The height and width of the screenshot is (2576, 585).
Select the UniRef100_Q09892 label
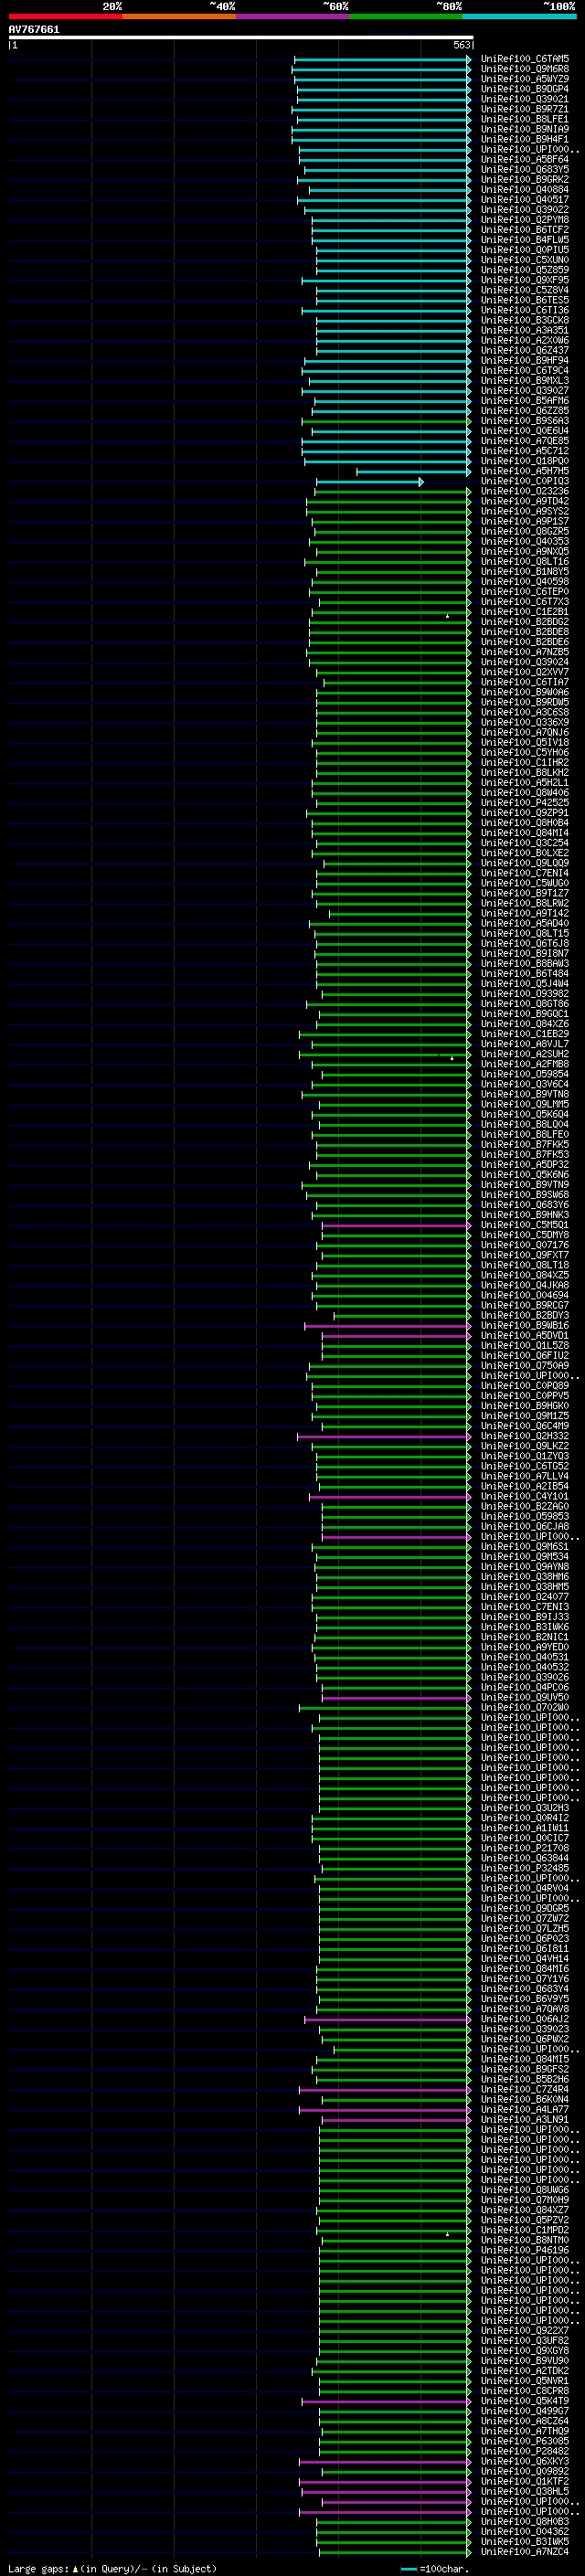click(524, 2471)
